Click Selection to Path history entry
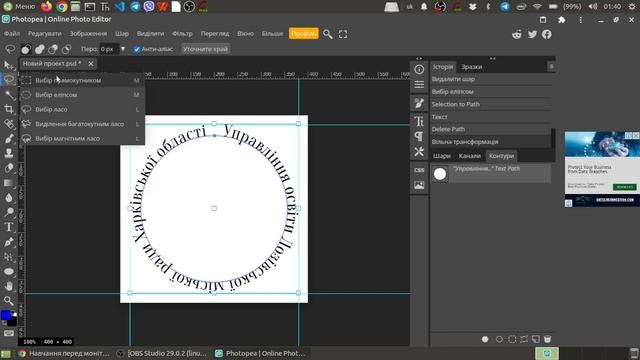Image resolution: width=640 pixels, height=360 pixels. tap(491, 104)
